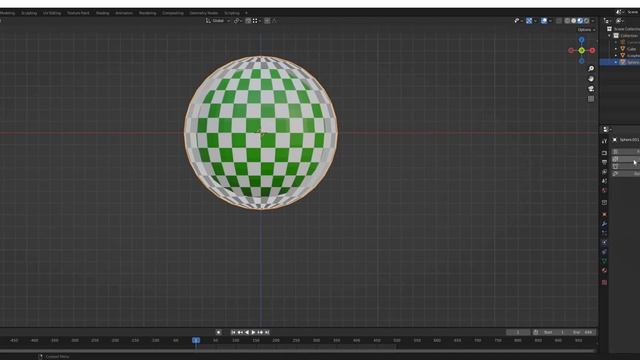This screenshot has width=640, height=360.
Task: Open the Options dropdown in viewport
Action: point(587,30)
